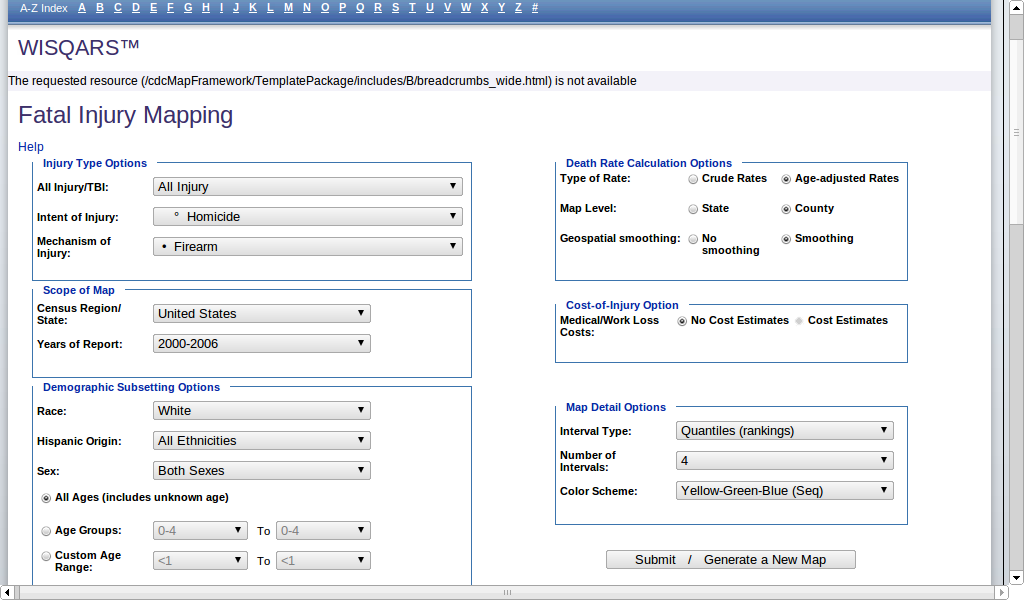Click Submit Generate a New Map button
Image resolution: width=1024 pixels, height=600 pixels.
(730, 559)
